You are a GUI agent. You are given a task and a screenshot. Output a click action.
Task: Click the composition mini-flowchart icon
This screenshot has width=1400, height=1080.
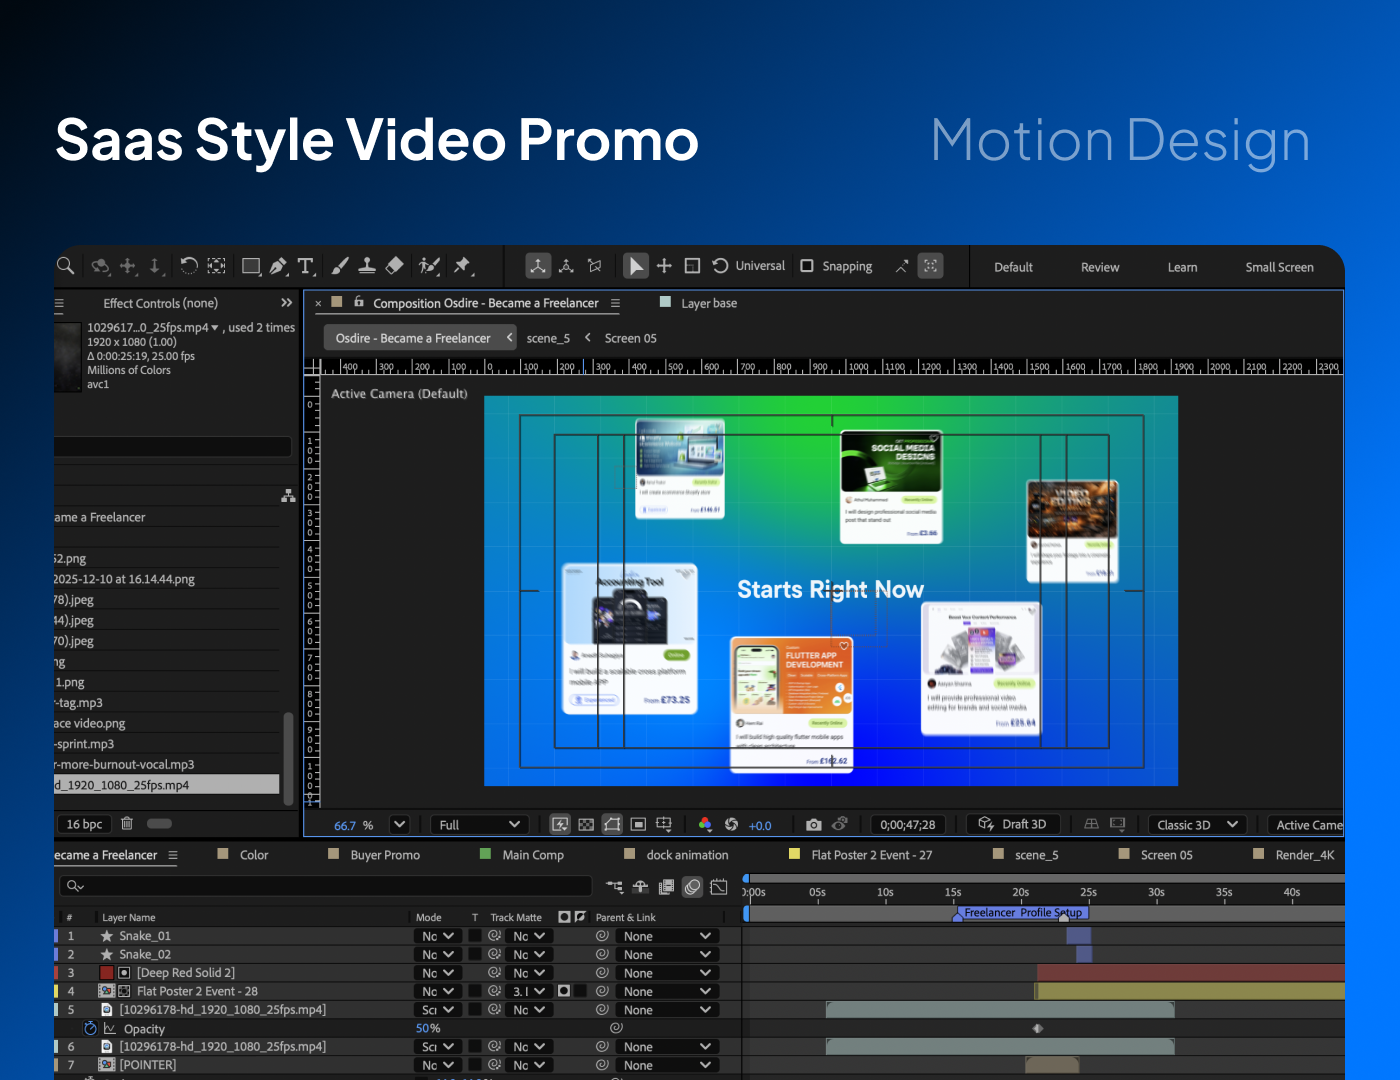[x=614, y=887]
